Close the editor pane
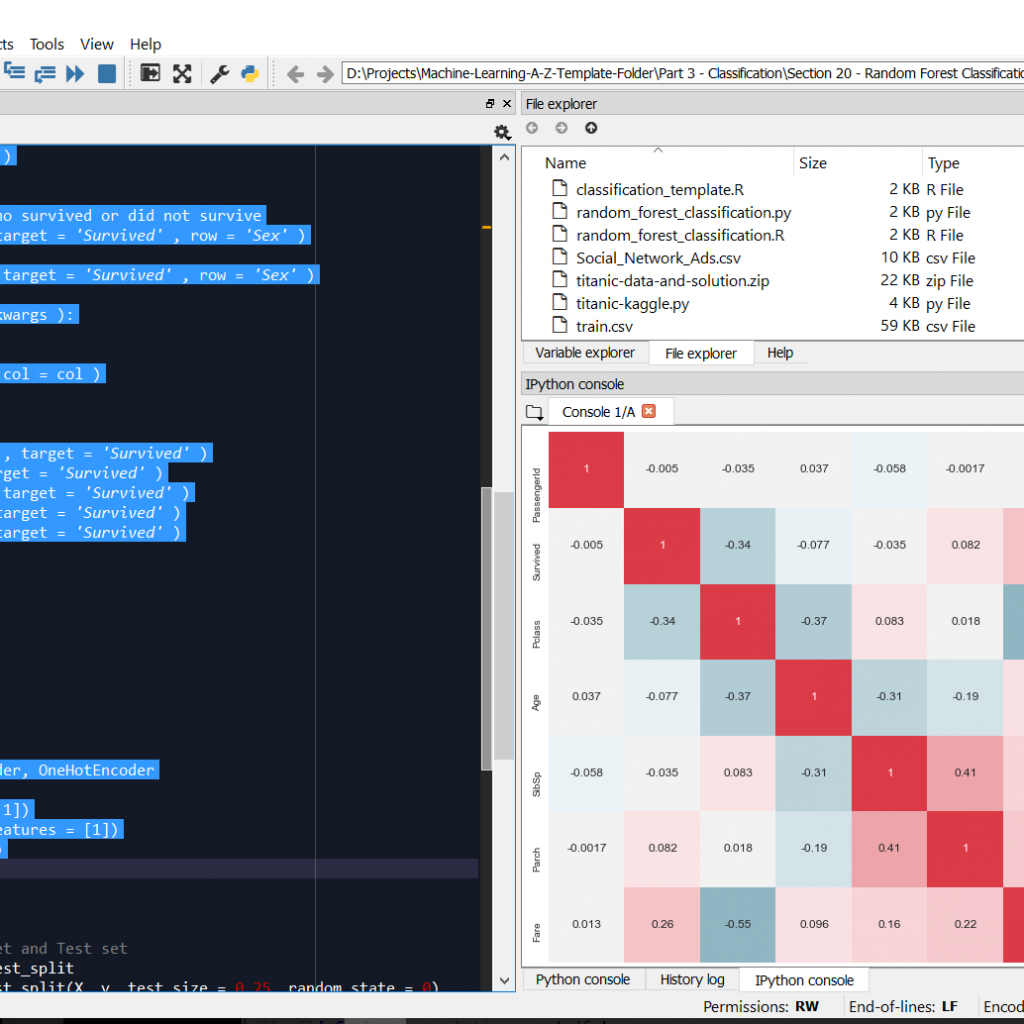 [507, 103]
